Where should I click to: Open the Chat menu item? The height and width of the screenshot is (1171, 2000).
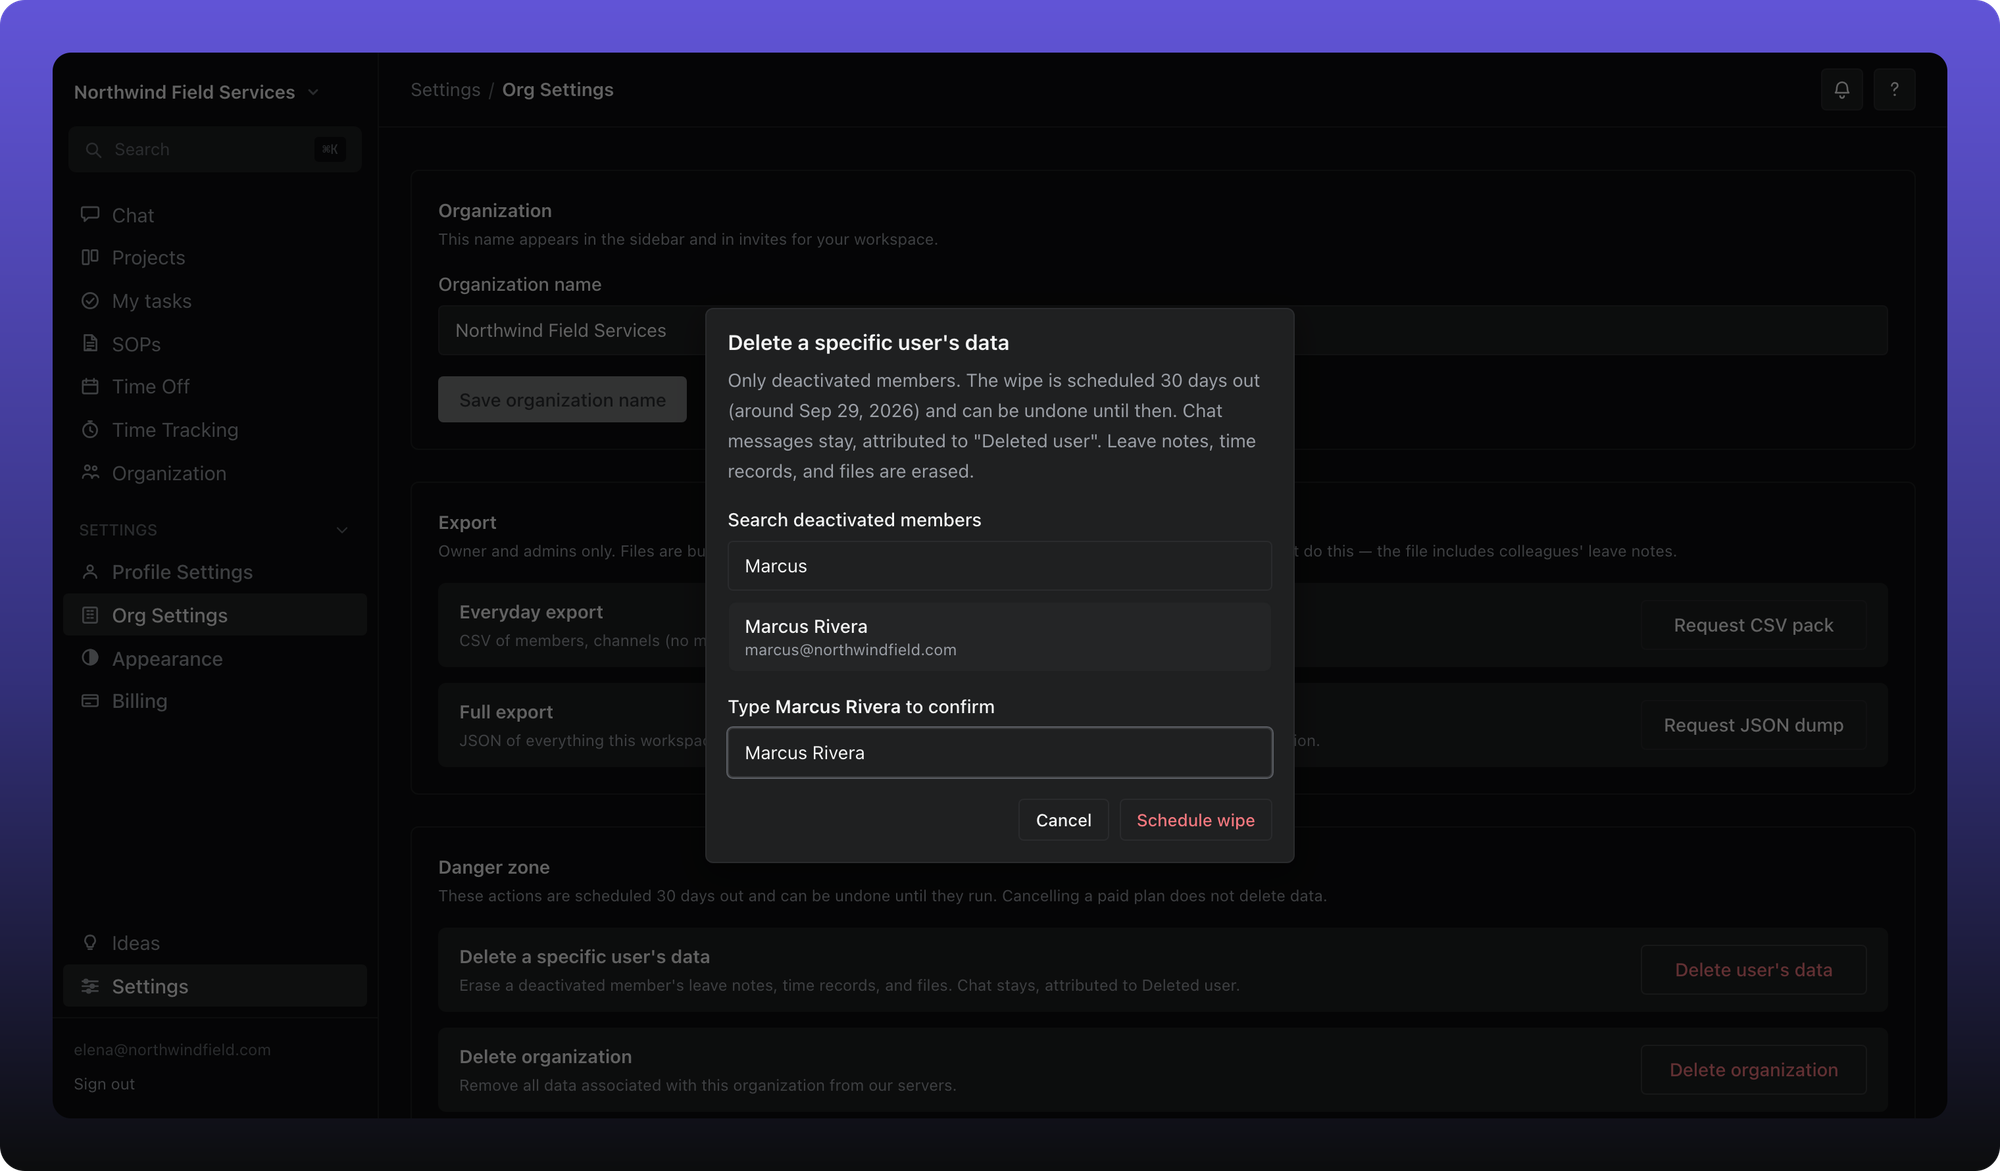(x=215, y=215)
